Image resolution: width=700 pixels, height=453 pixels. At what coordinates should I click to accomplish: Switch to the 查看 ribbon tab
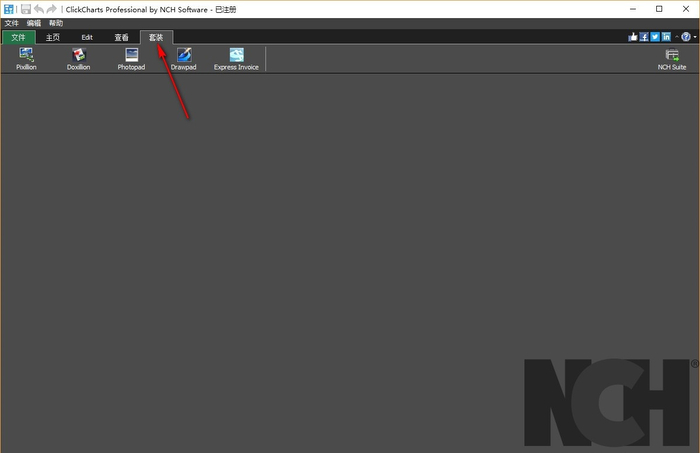(121, 37)
